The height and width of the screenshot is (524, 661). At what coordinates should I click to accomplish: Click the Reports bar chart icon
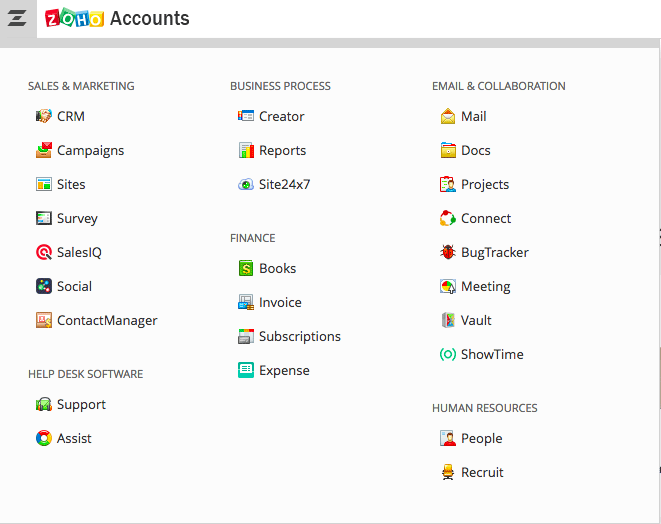pyautogui.click(x=246, y=150)
